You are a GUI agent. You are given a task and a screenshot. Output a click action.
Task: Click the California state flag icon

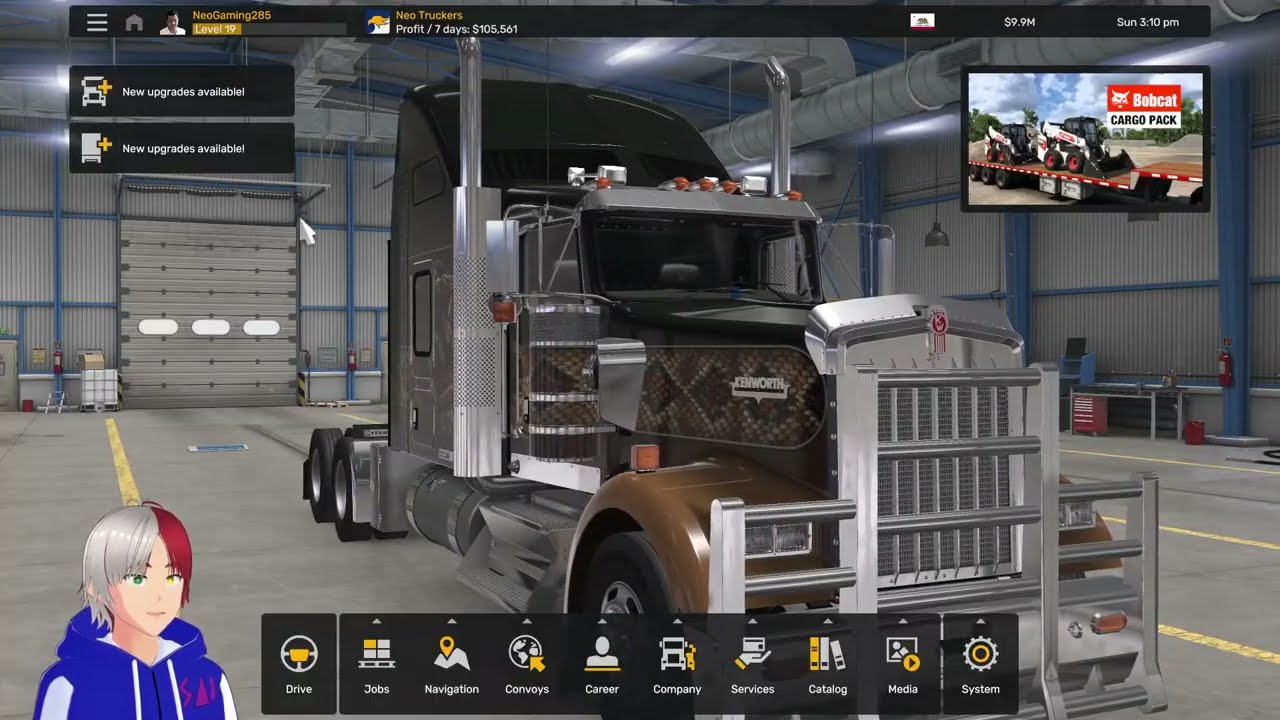922,21
